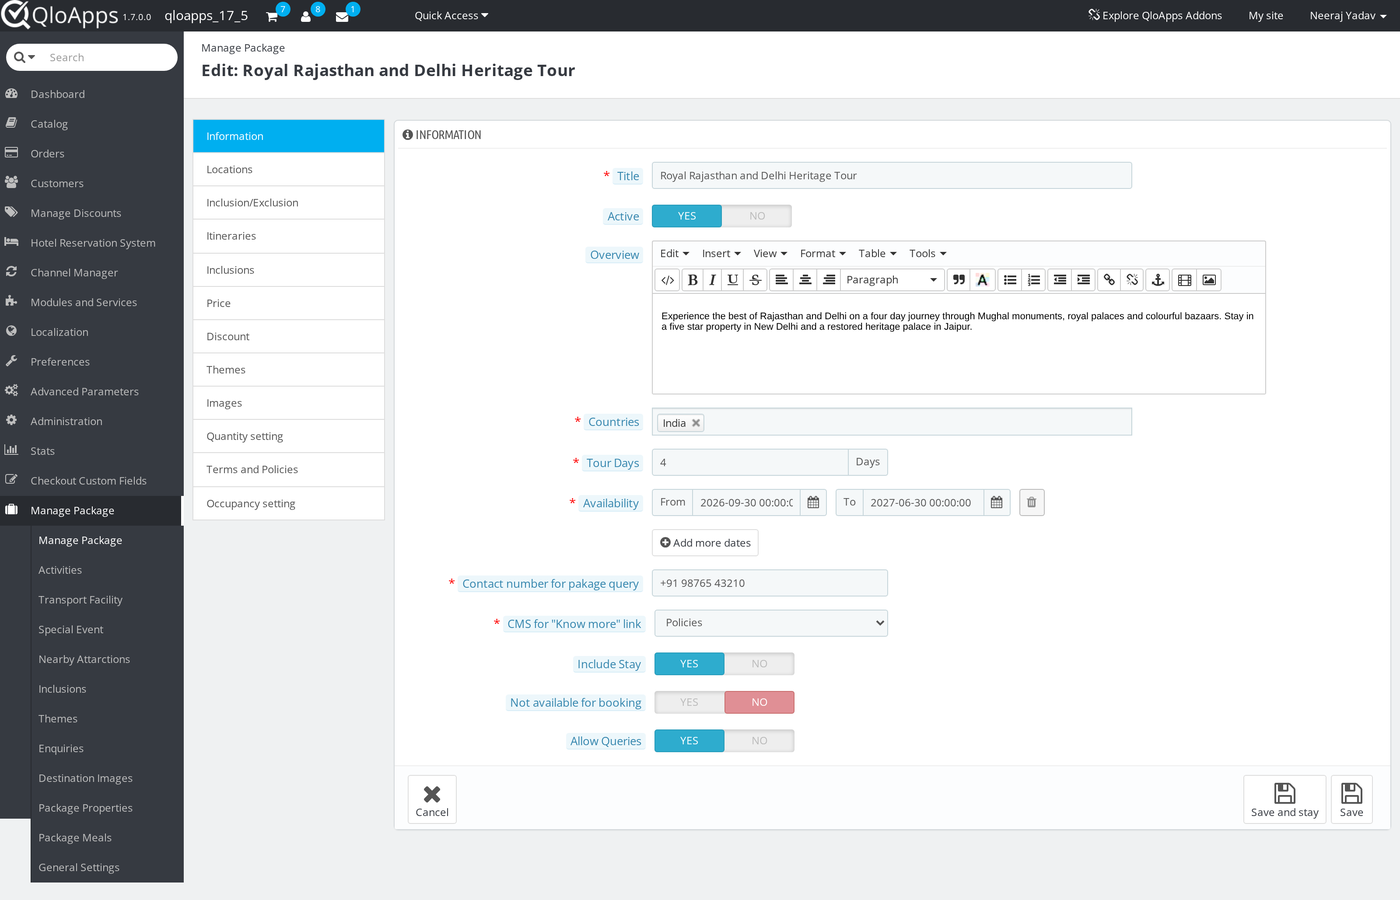
Task: Set Not available for booking to YES
Action: click(x=689, y=703)
